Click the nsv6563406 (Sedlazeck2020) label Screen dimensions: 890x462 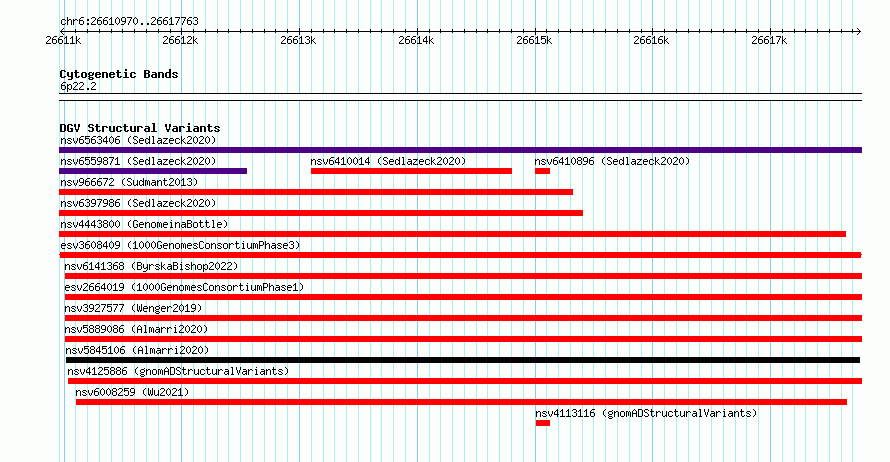138,140
